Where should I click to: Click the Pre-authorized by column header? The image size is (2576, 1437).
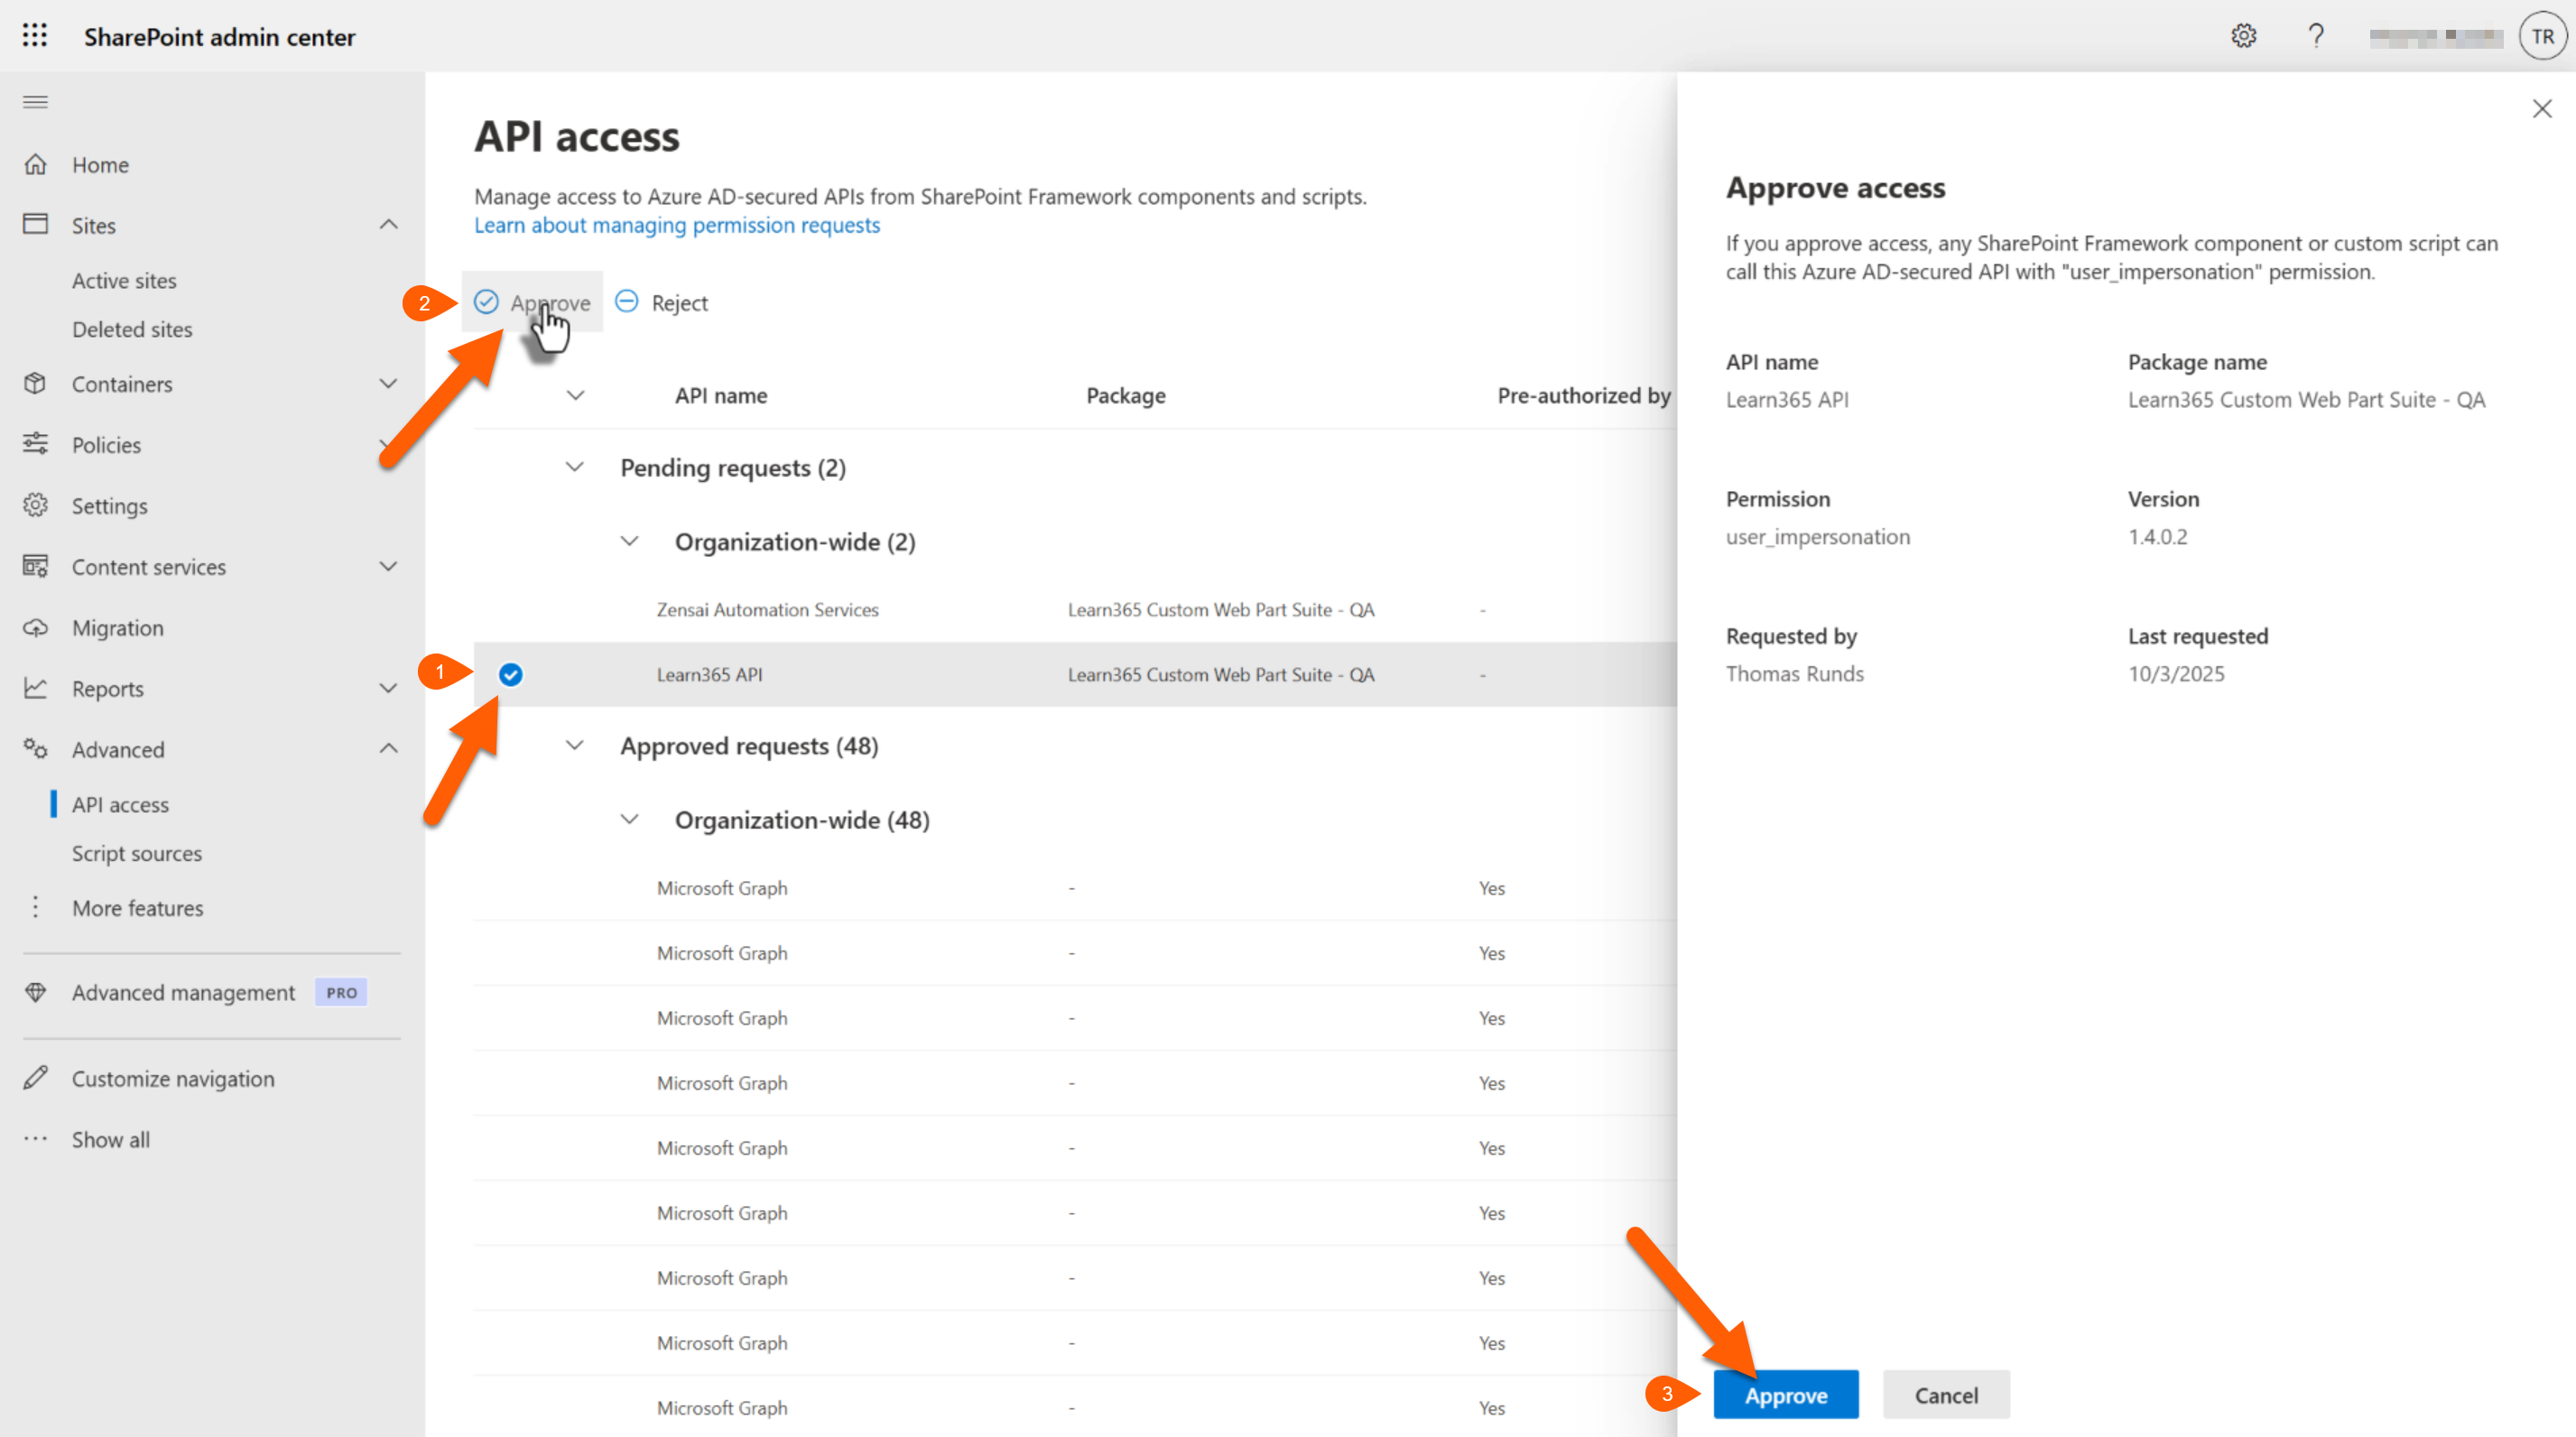coord(1584,396)
